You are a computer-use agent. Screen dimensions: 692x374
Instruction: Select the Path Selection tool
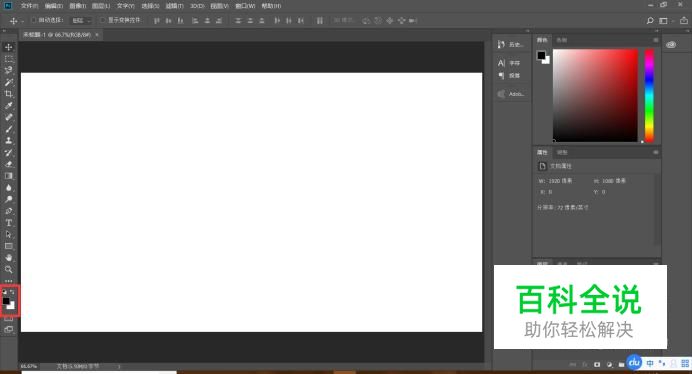(8, 234)
